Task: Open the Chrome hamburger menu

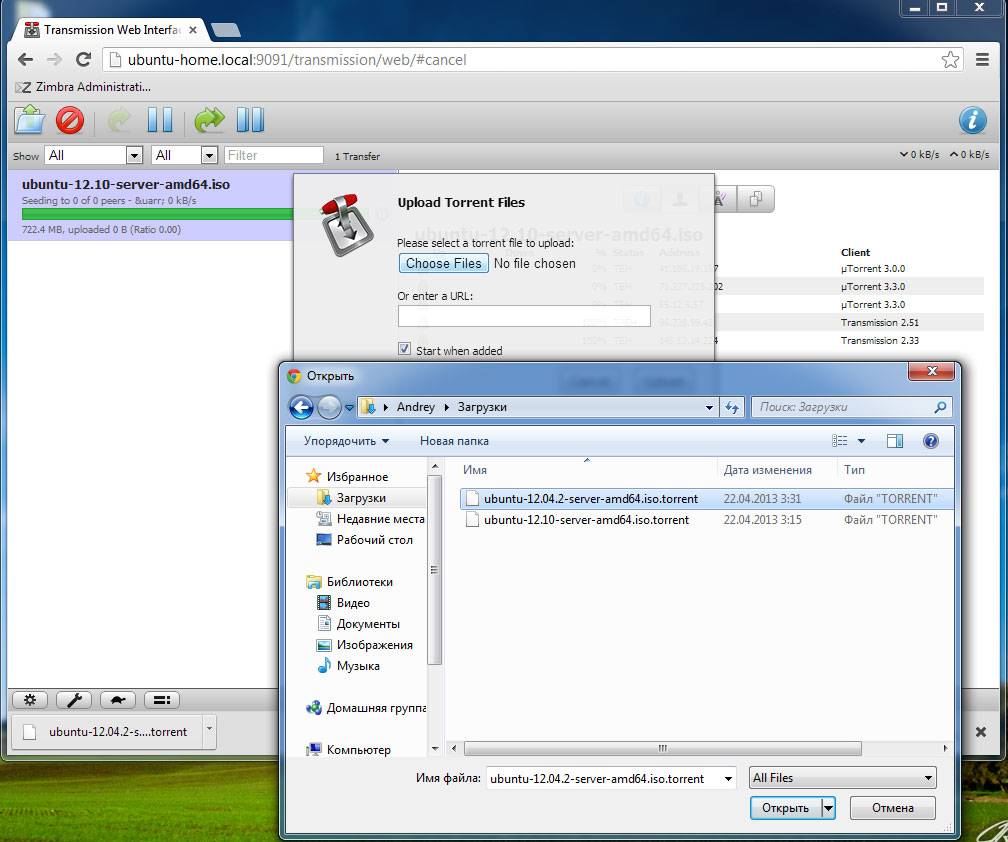Action: pyautogui.click(x=982, y=60)
